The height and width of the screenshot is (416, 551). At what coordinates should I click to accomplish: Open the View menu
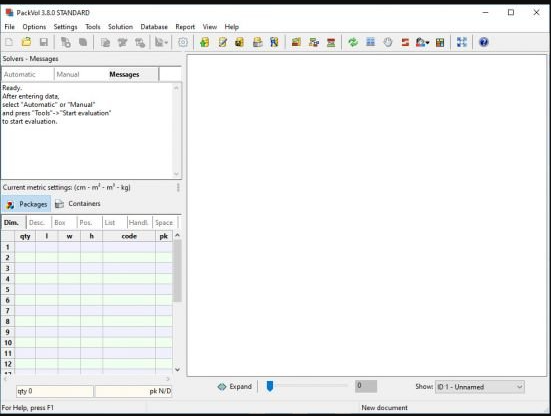click(210, 27)
